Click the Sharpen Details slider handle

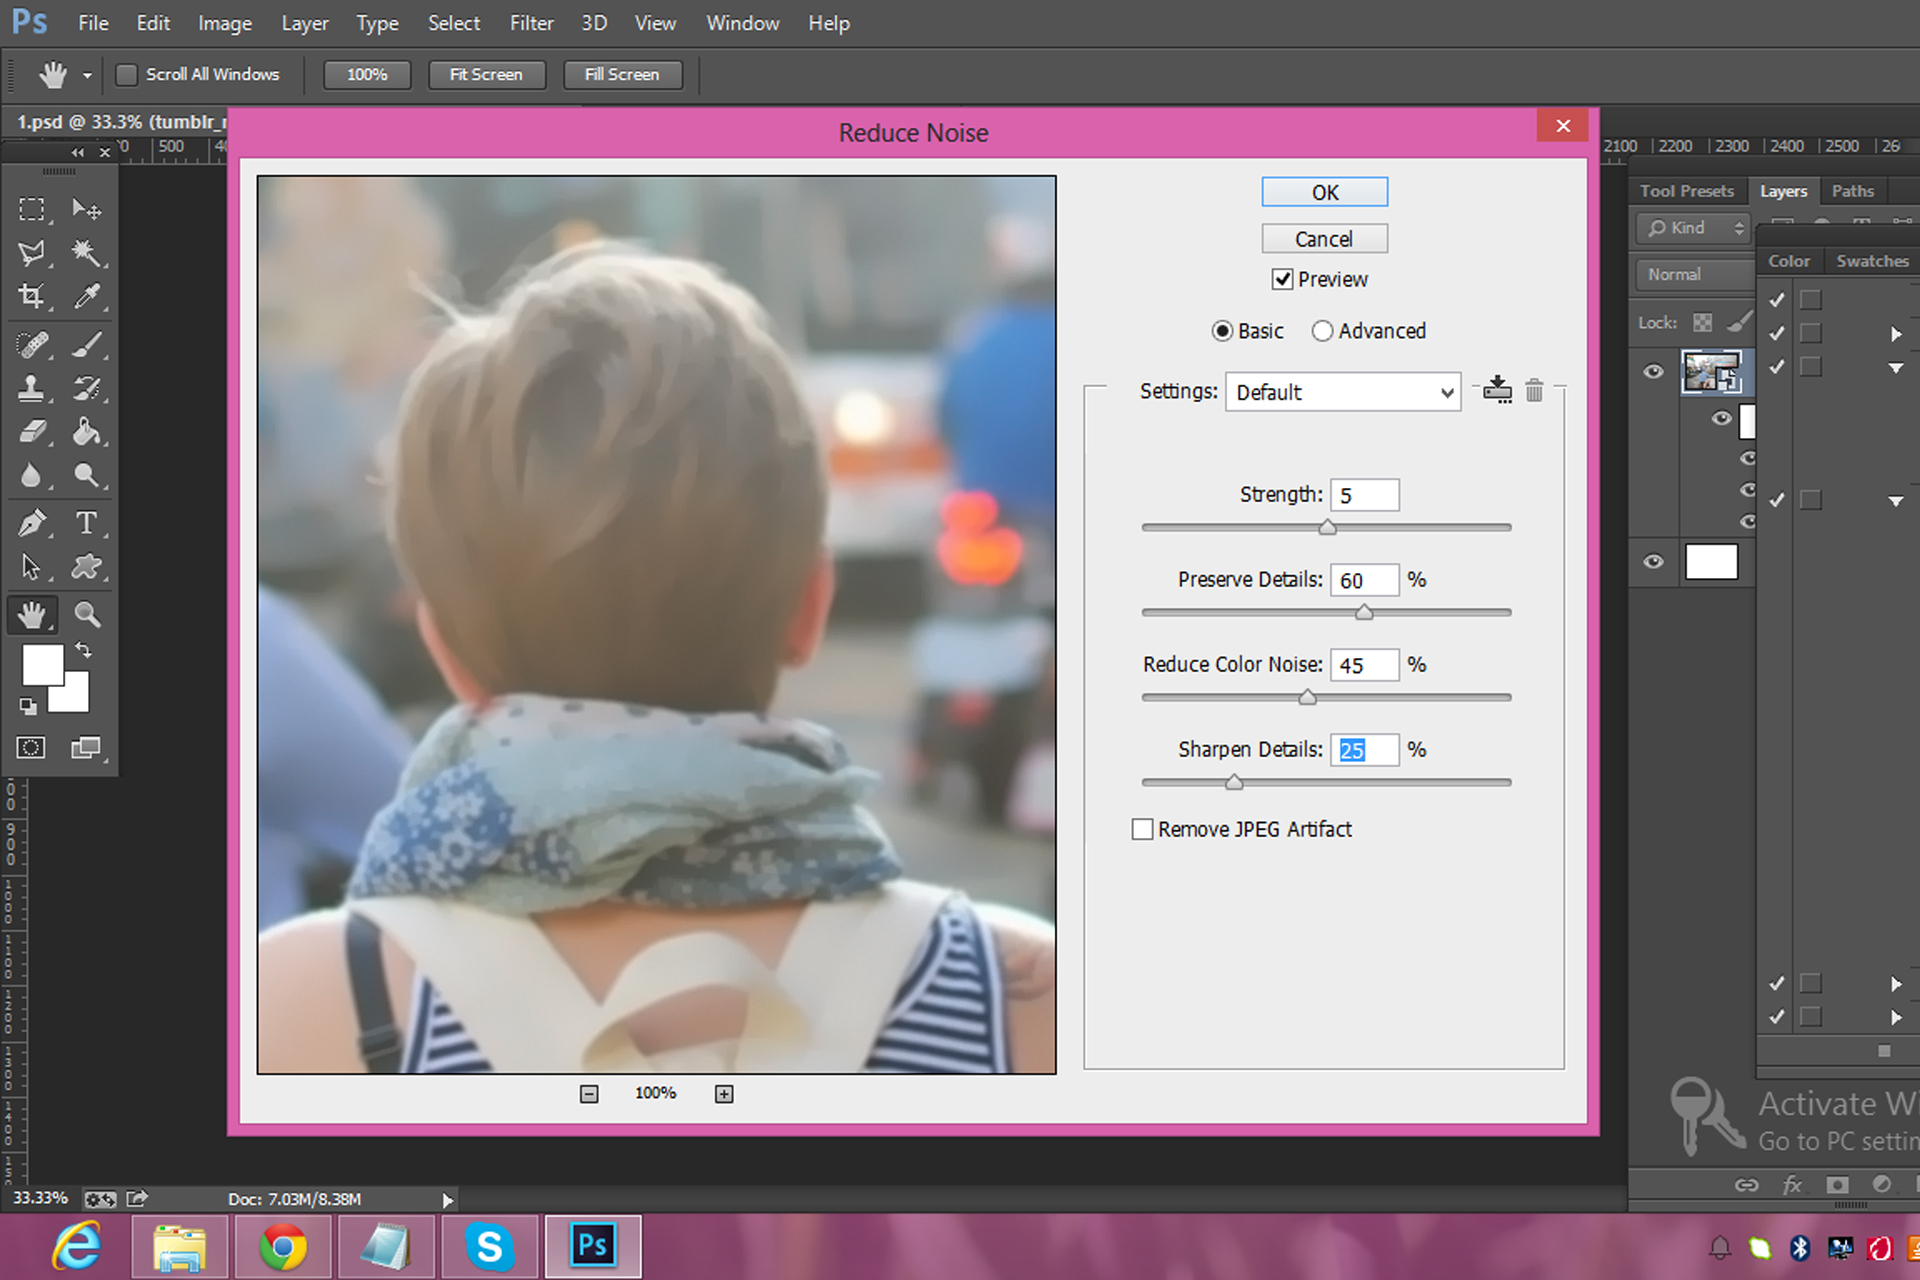[x=1234, y=782]
